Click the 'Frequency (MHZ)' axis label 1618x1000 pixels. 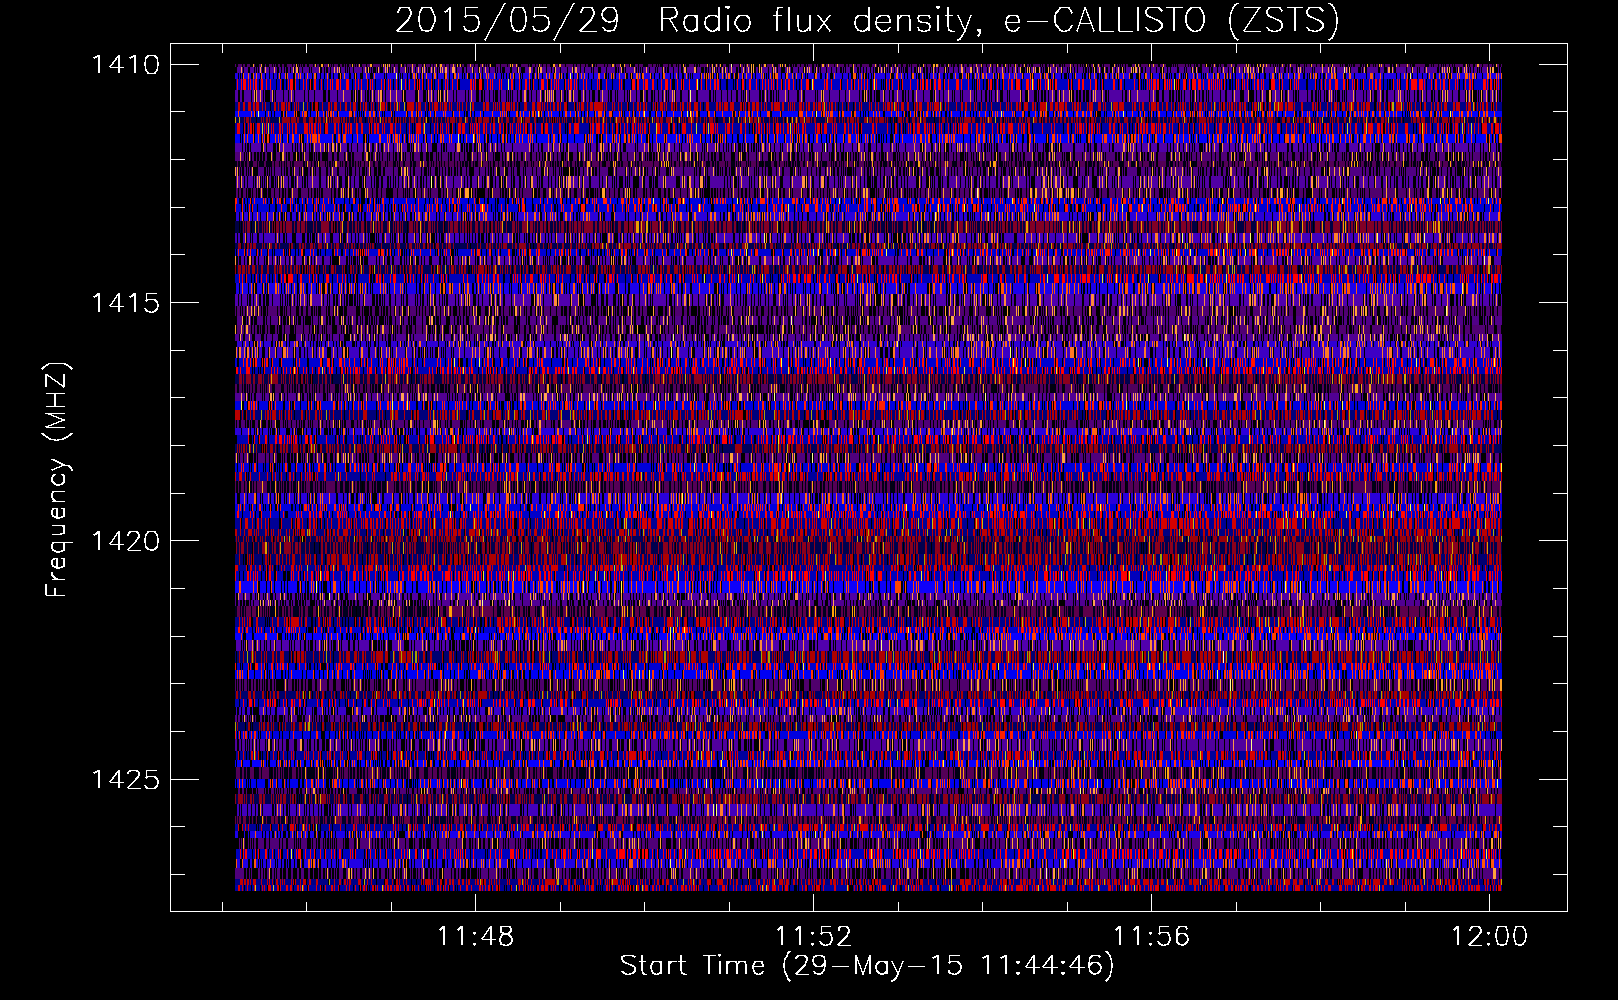click(x=58, y=480)
